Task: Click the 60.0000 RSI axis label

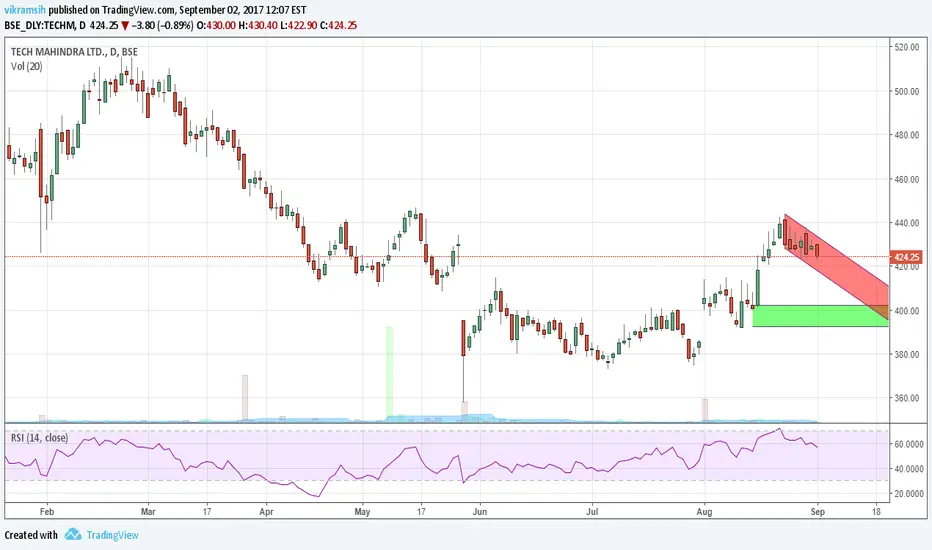Action: coord(909,444)
